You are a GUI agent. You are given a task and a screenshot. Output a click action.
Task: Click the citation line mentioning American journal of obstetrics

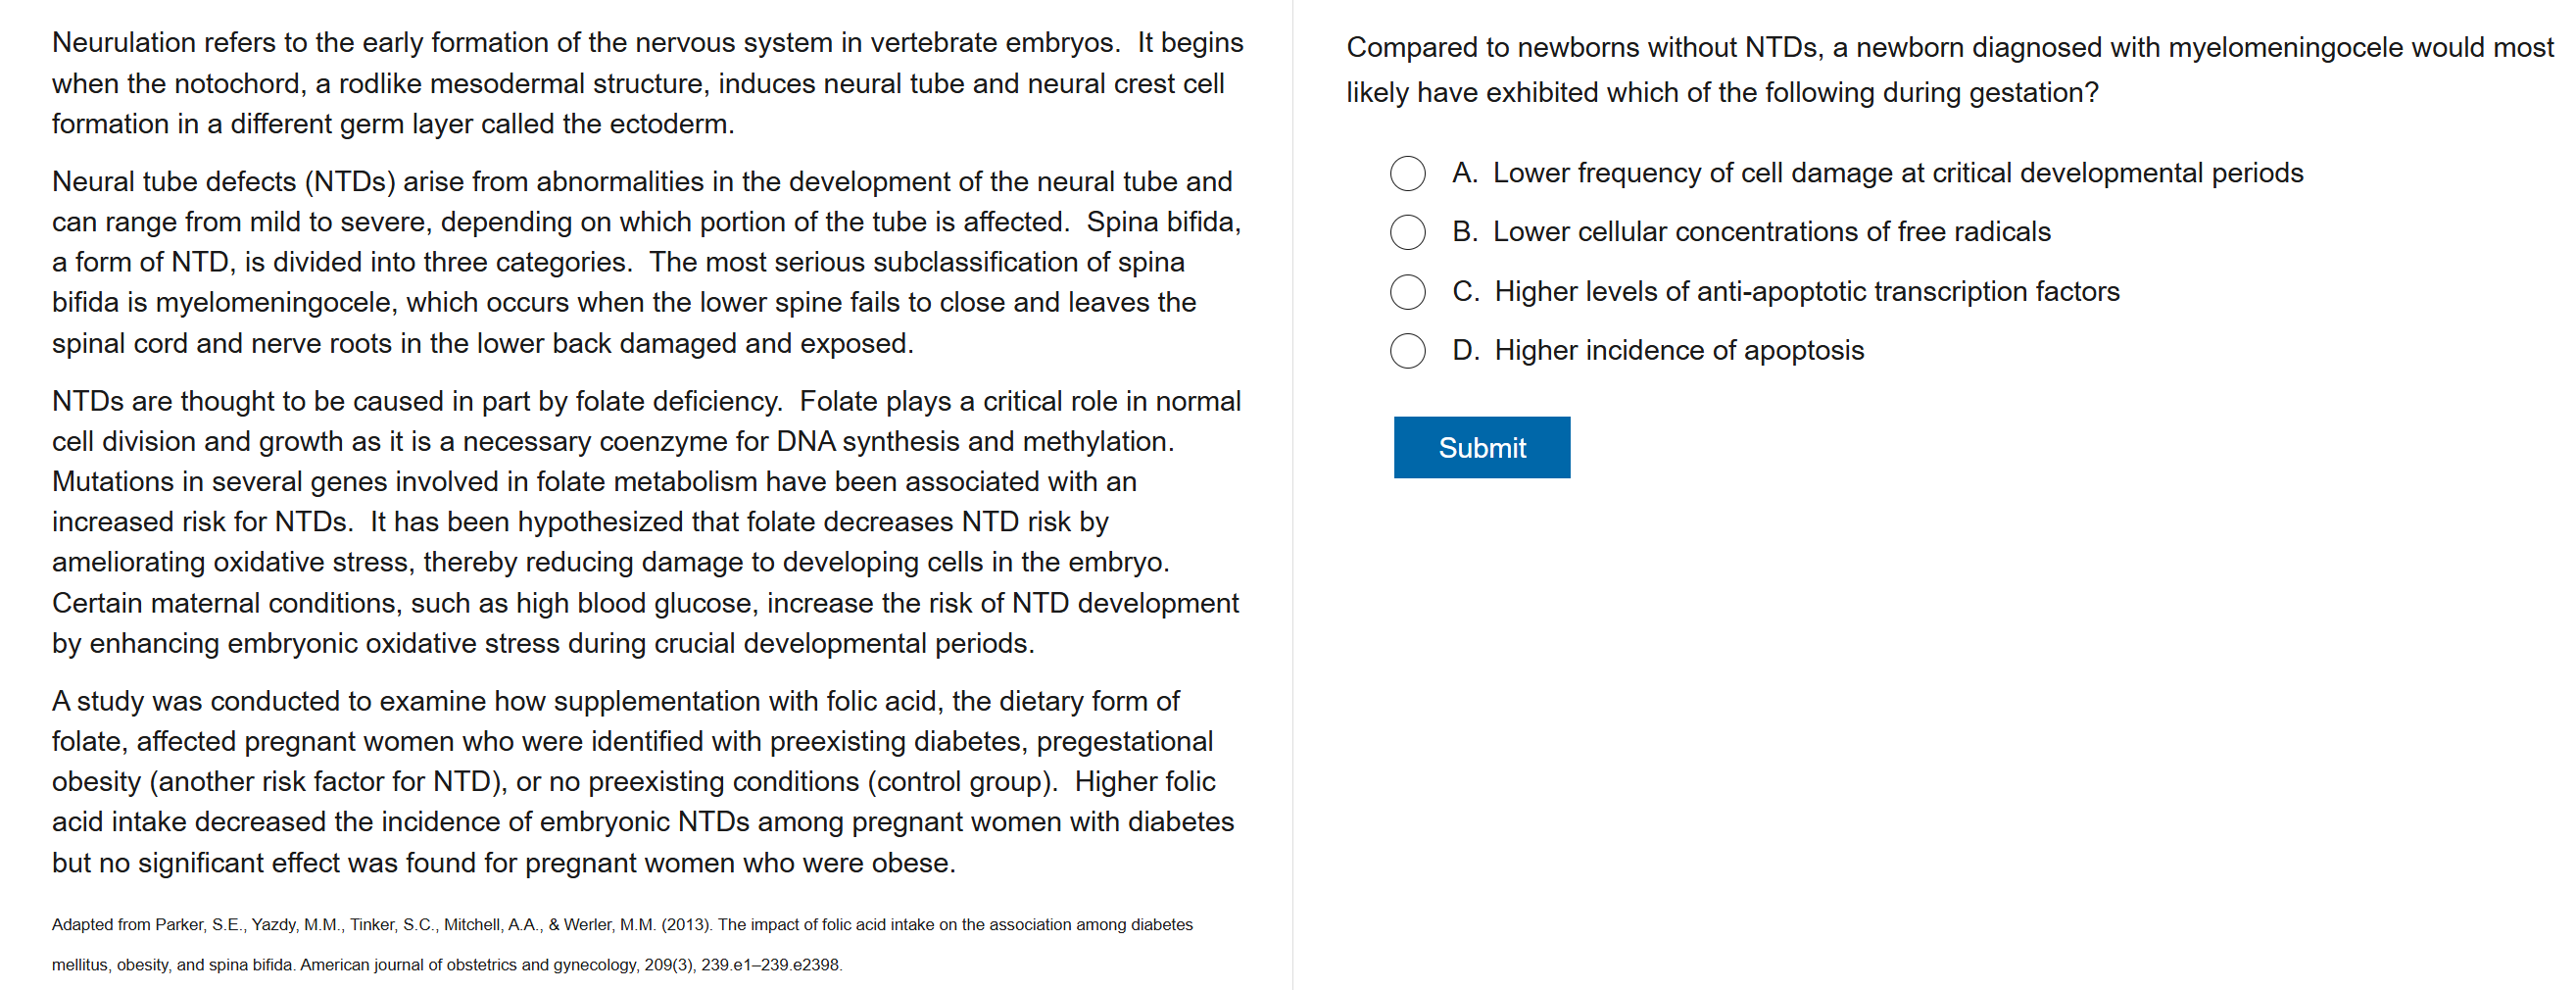click(x=447, y=965)
